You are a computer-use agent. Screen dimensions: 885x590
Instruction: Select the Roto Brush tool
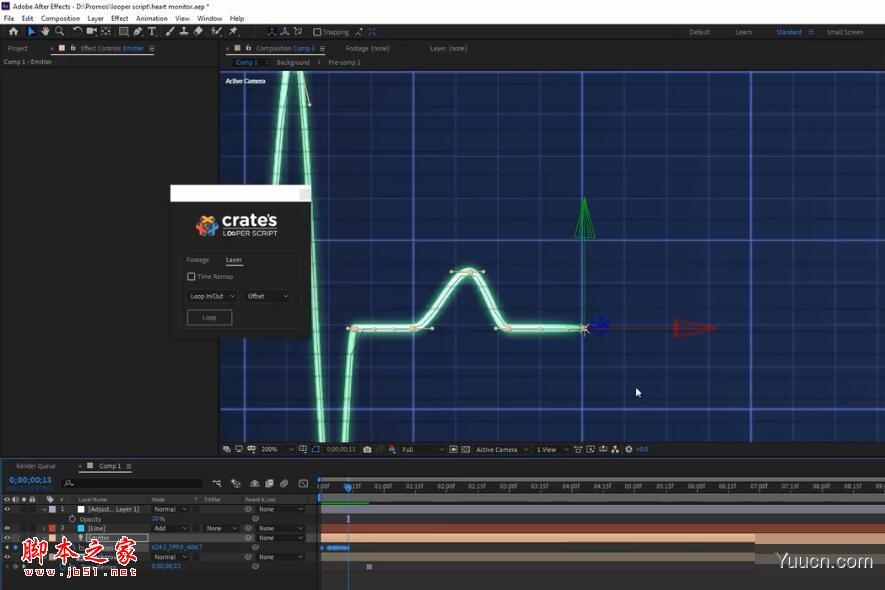point(216,32)
